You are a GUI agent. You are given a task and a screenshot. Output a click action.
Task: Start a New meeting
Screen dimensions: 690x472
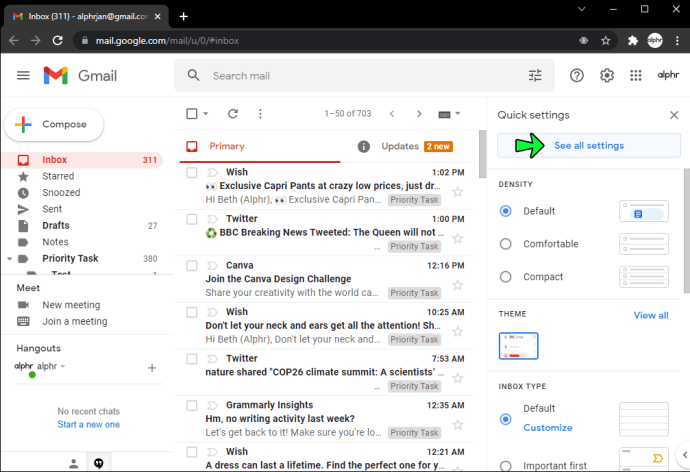[x=71, y=305]
